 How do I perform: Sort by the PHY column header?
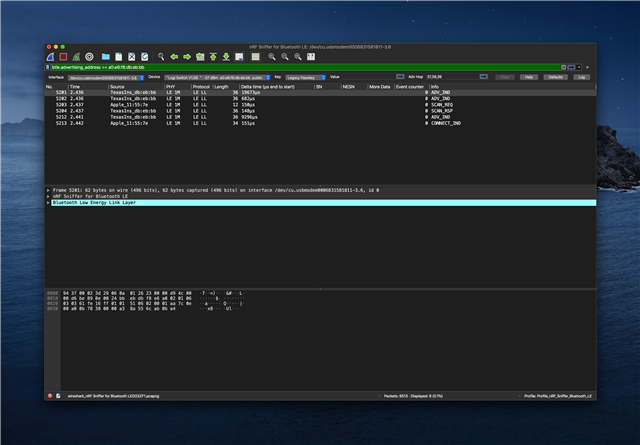click(x=178, y=87)
